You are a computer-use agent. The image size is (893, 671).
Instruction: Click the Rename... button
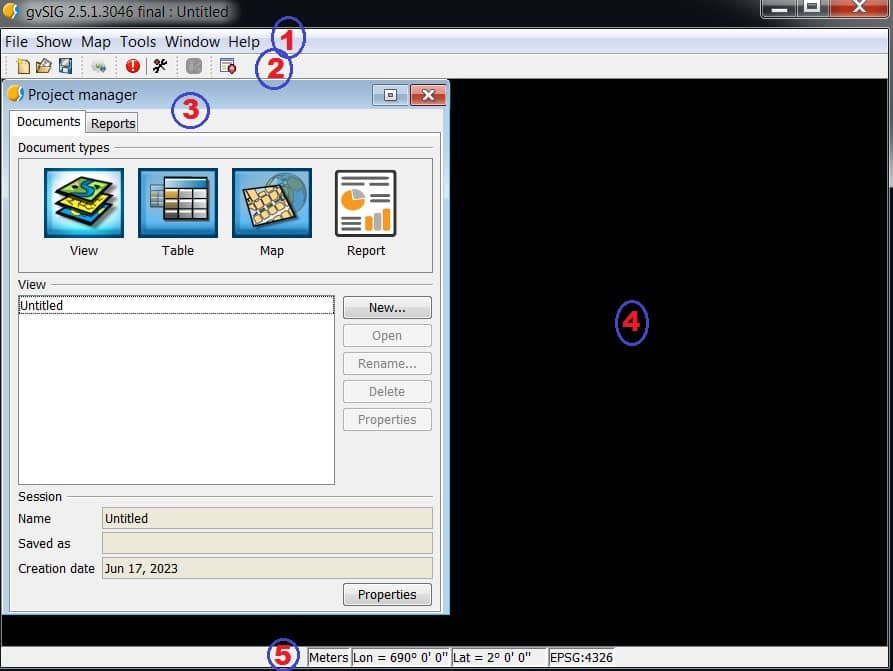387,363
